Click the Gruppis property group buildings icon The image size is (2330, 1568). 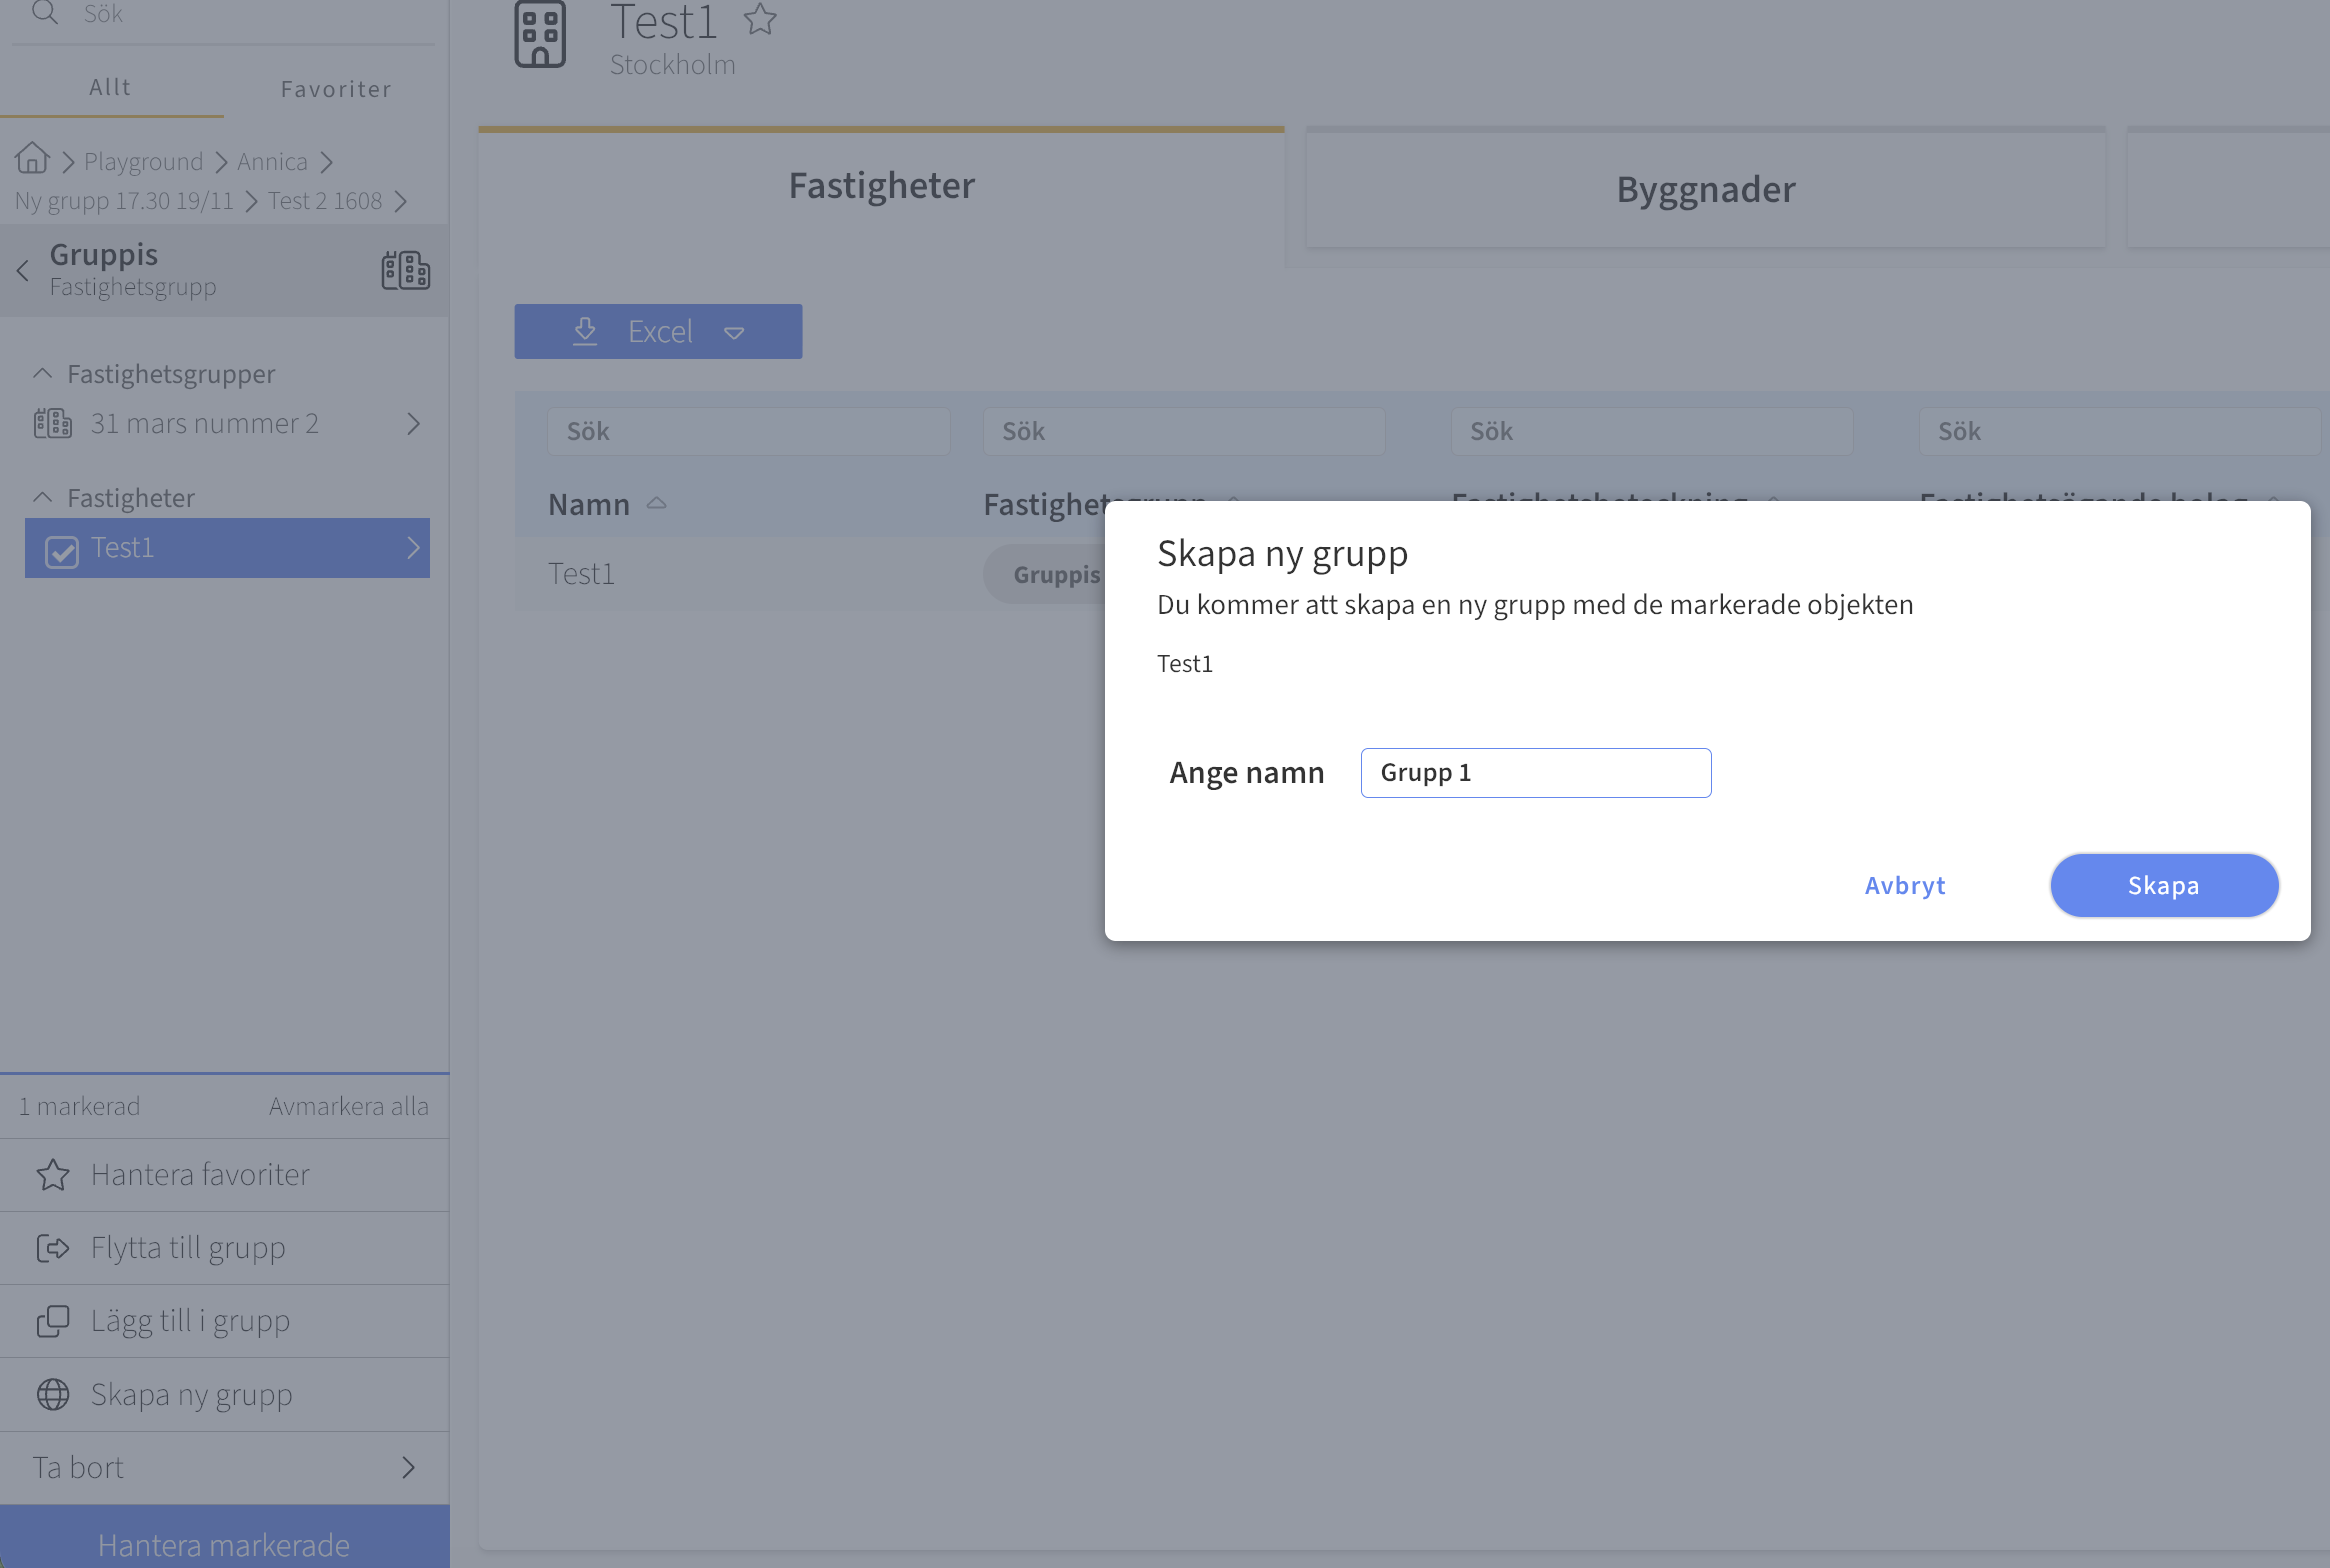pyautogui.click(x=405, y=270)
